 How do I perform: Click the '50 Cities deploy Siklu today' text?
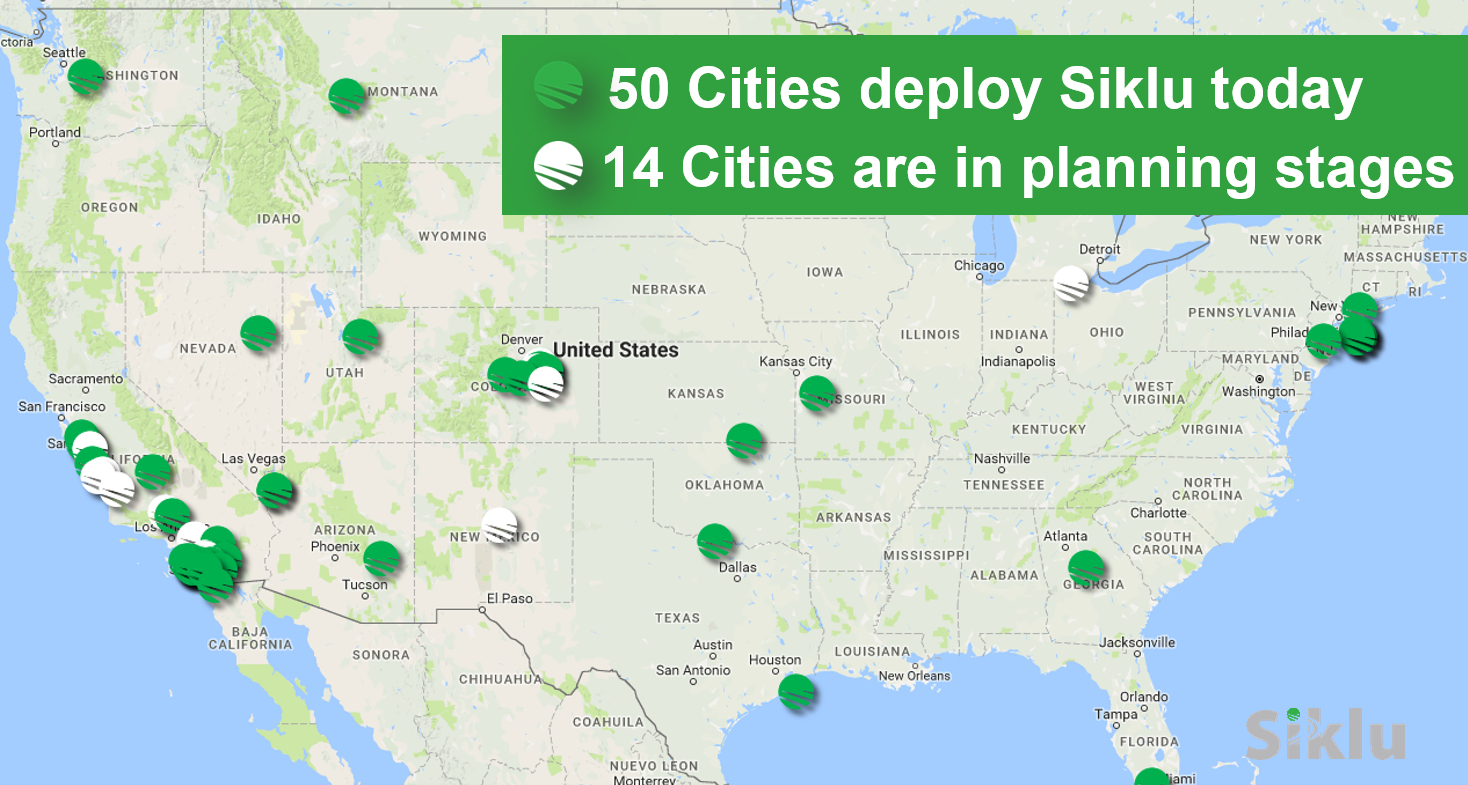tap(984, 90)
